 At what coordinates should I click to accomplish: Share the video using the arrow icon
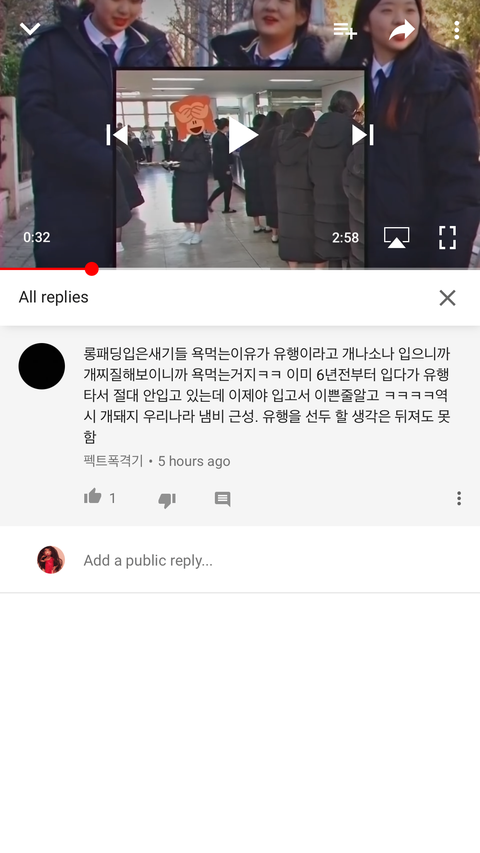(x=402, y=30)
